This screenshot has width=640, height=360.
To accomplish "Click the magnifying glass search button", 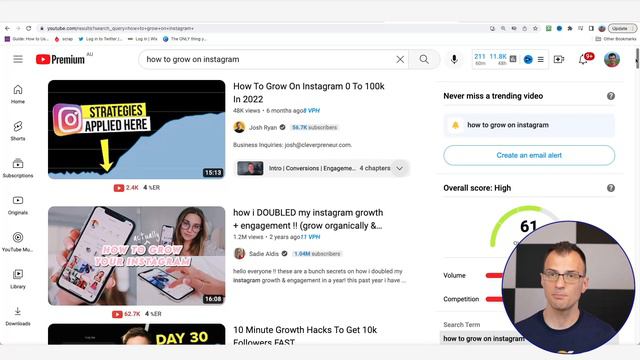I will 424,60.
